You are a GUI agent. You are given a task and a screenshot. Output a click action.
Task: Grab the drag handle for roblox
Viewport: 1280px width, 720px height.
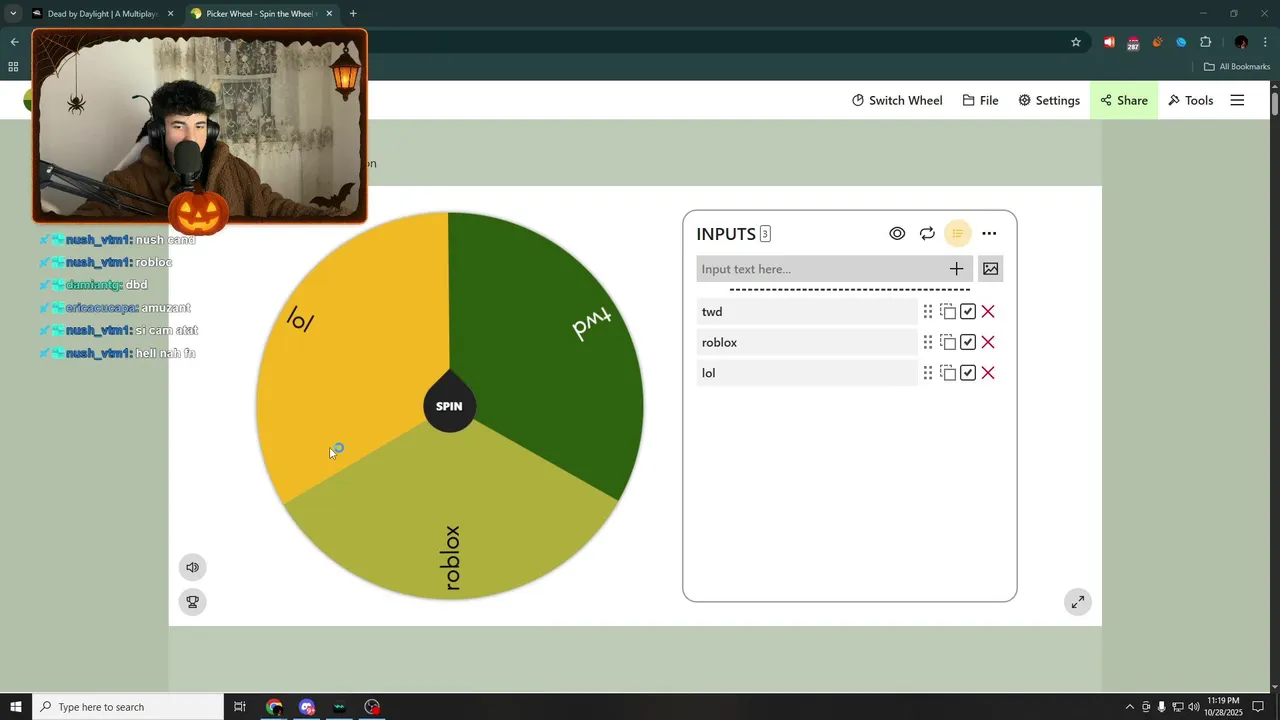pyautogui.click(x=927, y=342)
